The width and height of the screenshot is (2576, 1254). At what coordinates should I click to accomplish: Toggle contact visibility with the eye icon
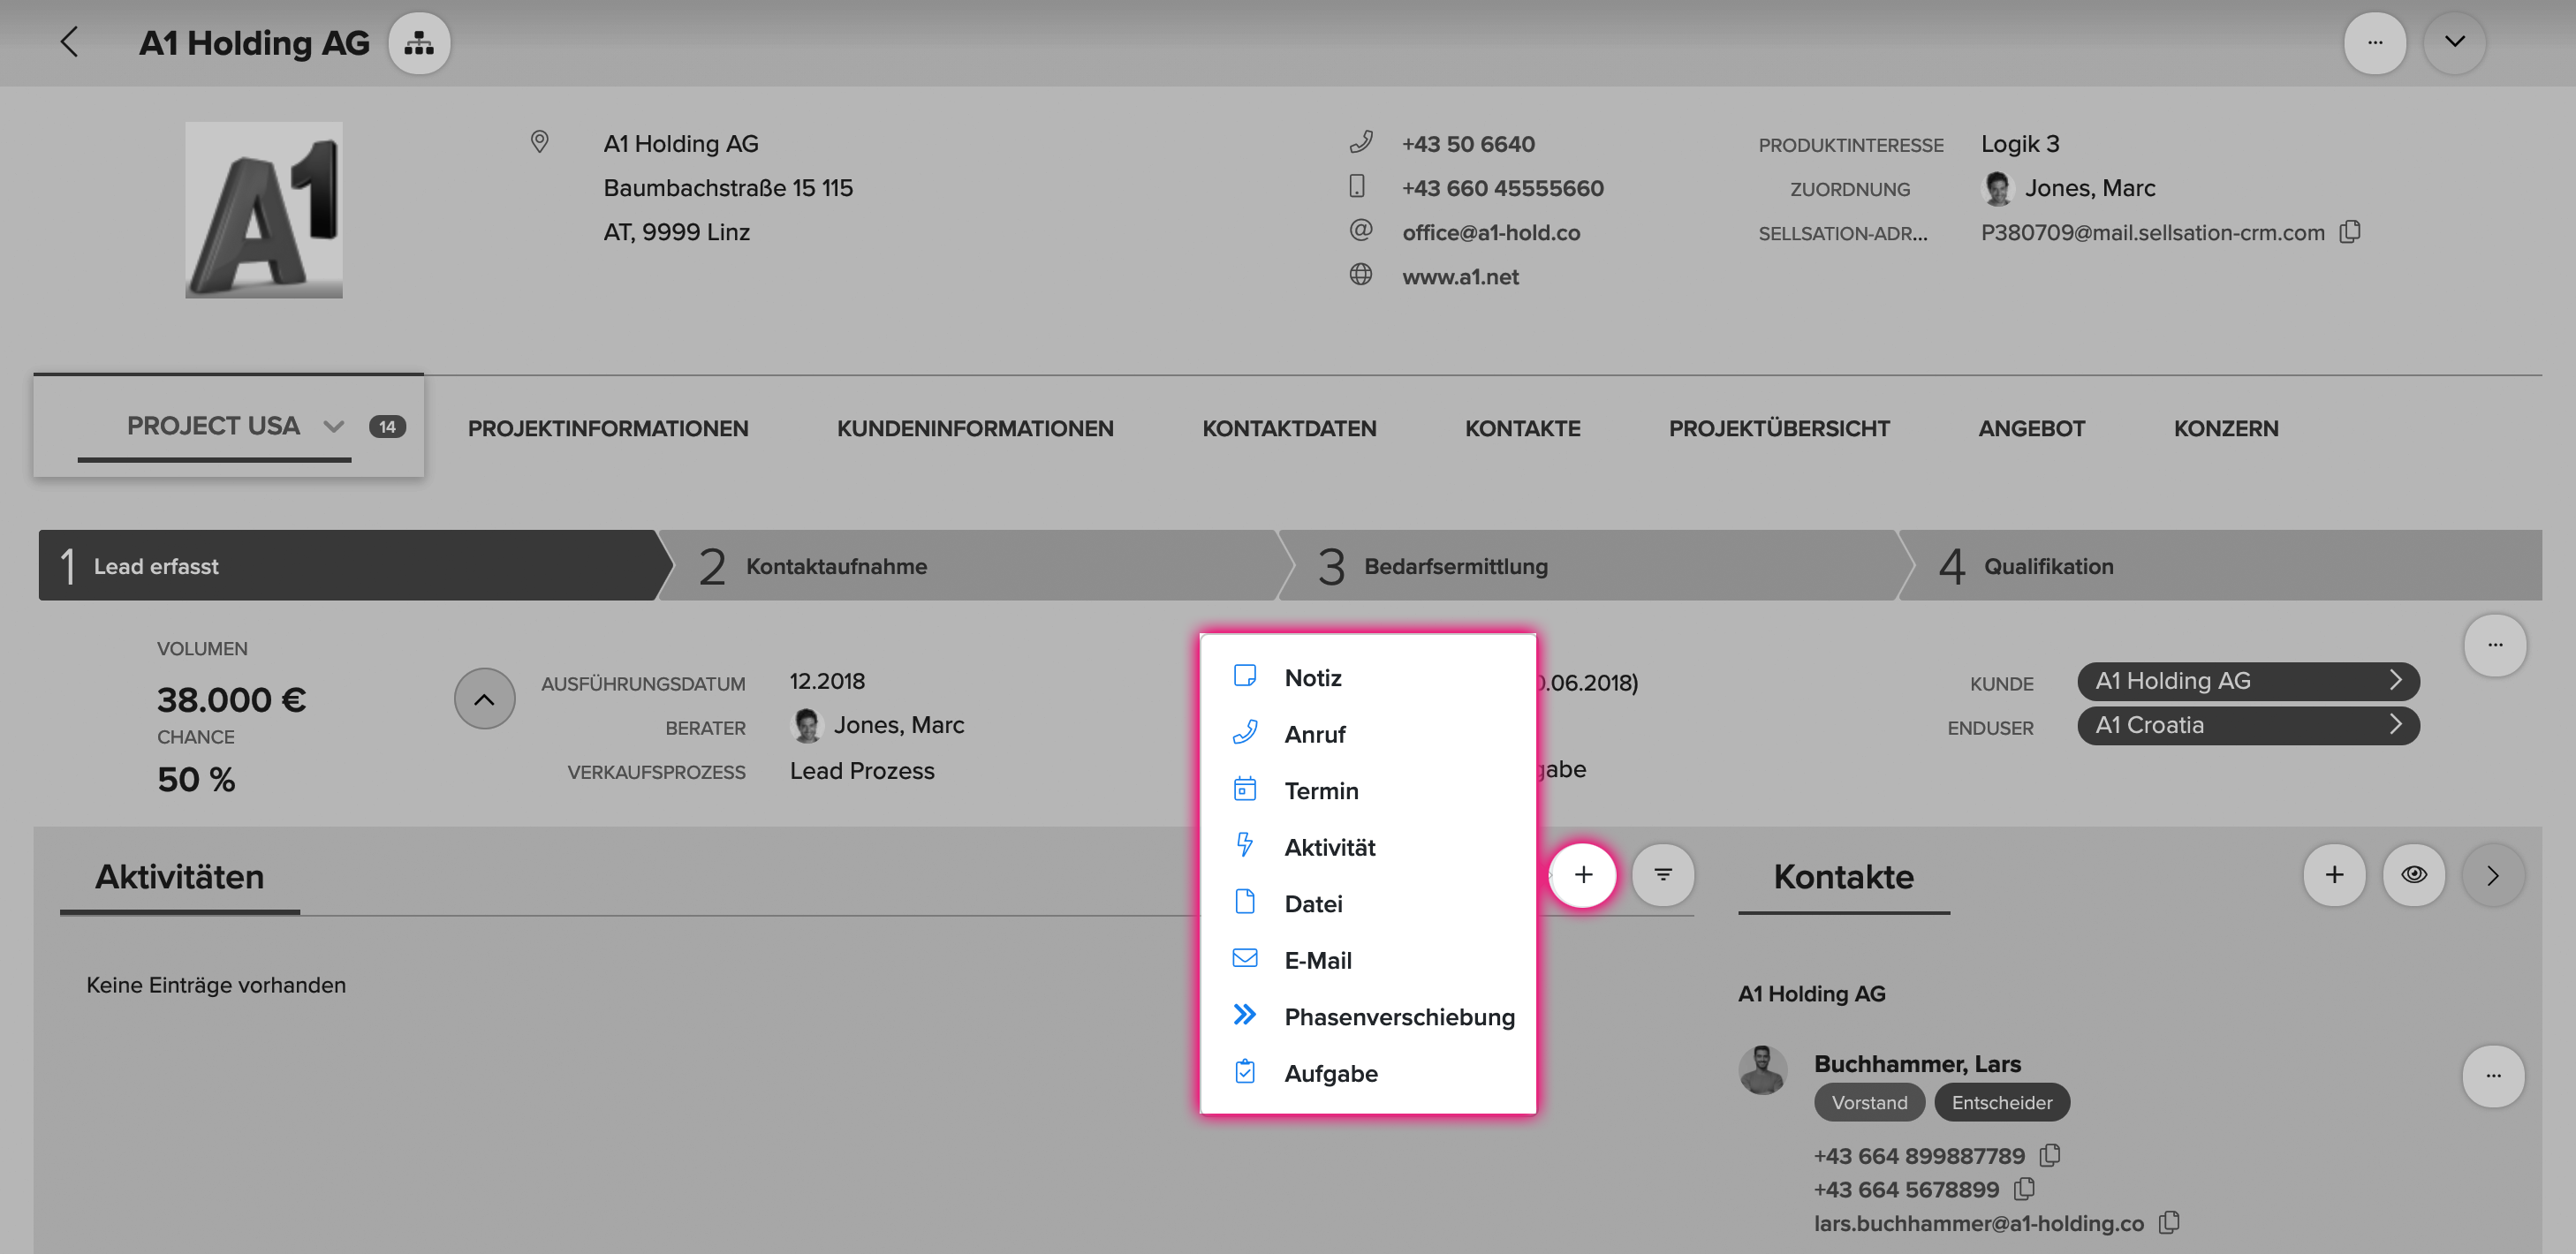[2414, 875]
